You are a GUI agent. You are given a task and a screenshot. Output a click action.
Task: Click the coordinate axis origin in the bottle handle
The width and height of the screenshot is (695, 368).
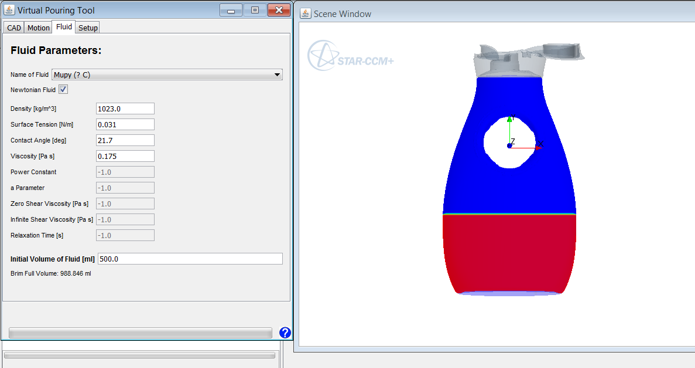509,145
